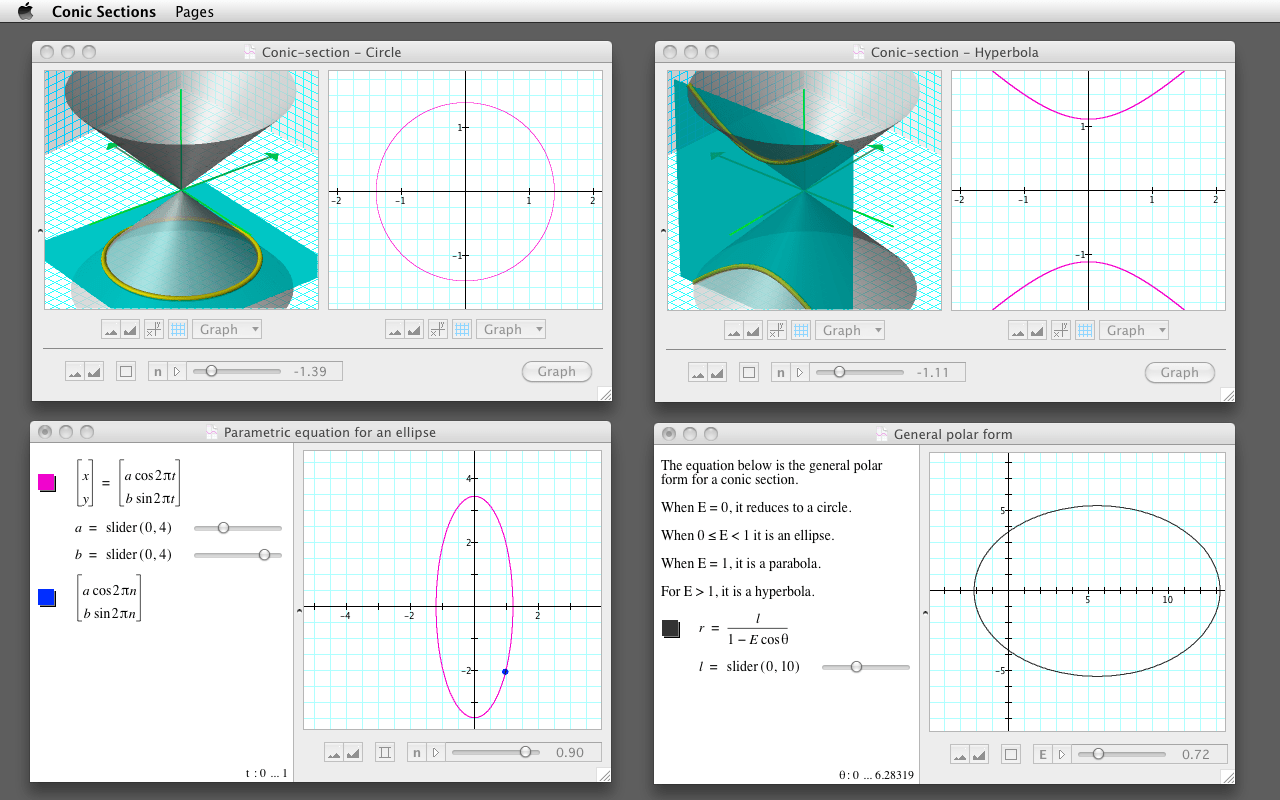Open Graph dropdown under Hyperbola window's 3D view
This screenshot has height=800, width=1280.
850,330
